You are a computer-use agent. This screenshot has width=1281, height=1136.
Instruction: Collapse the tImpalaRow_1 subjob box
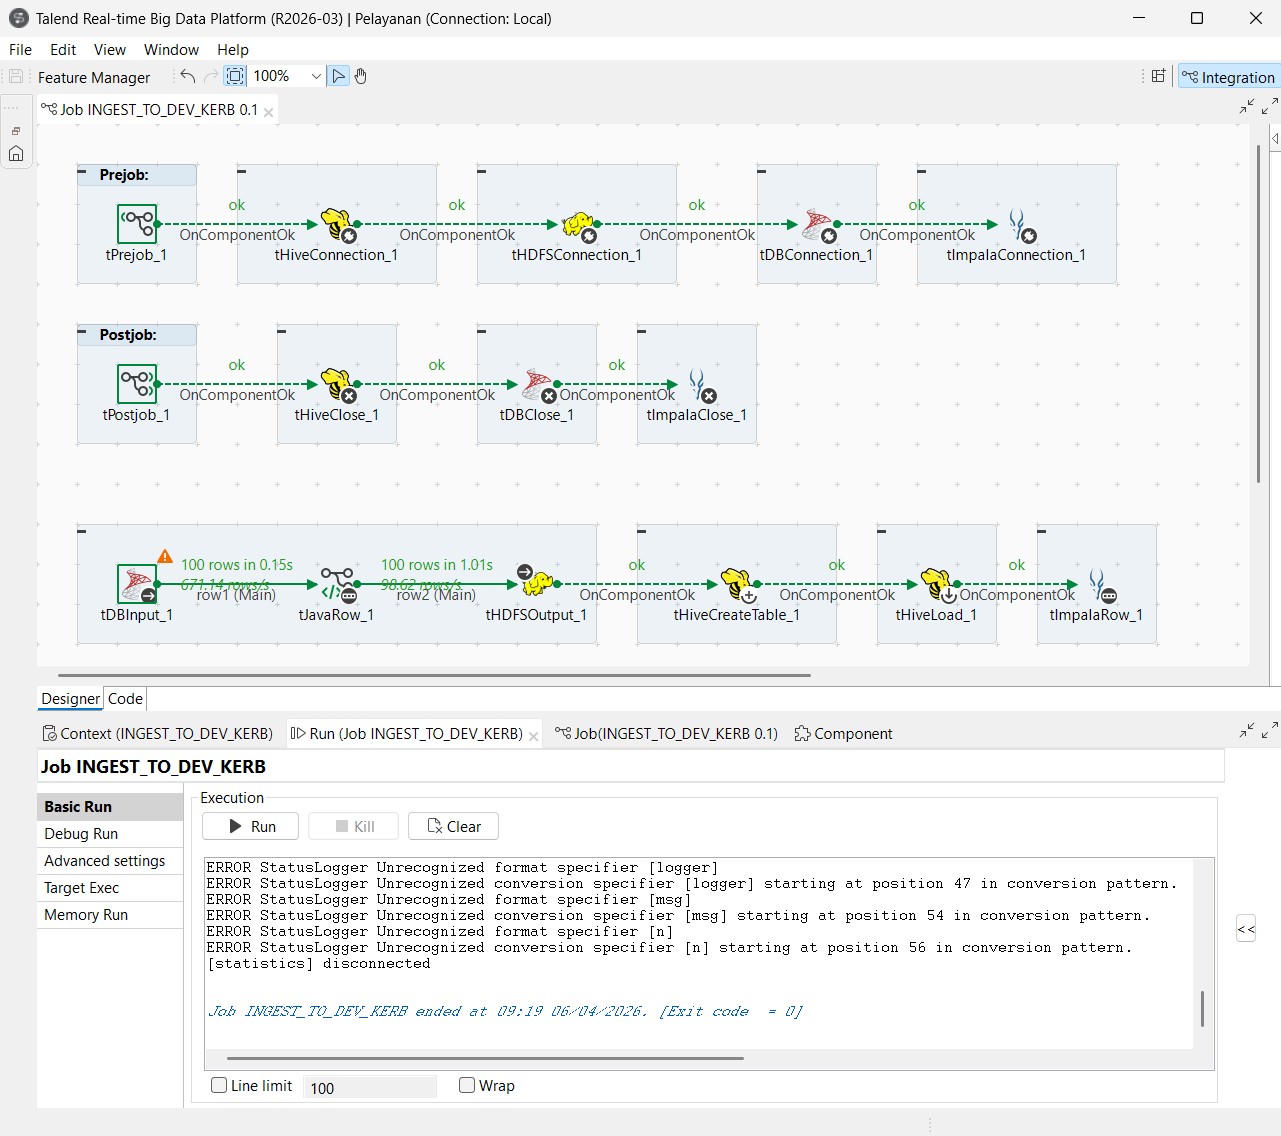pos(1042,531)
